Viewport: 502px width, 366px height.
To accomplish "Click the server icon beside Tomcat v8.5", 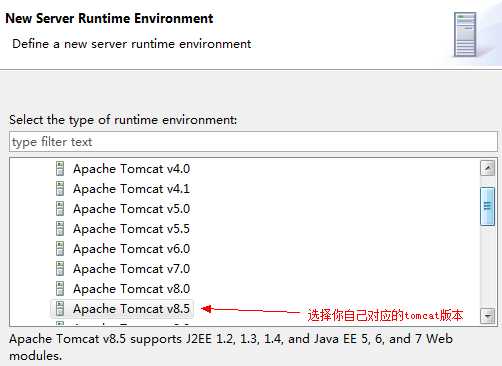I will (x=60, y=309).
